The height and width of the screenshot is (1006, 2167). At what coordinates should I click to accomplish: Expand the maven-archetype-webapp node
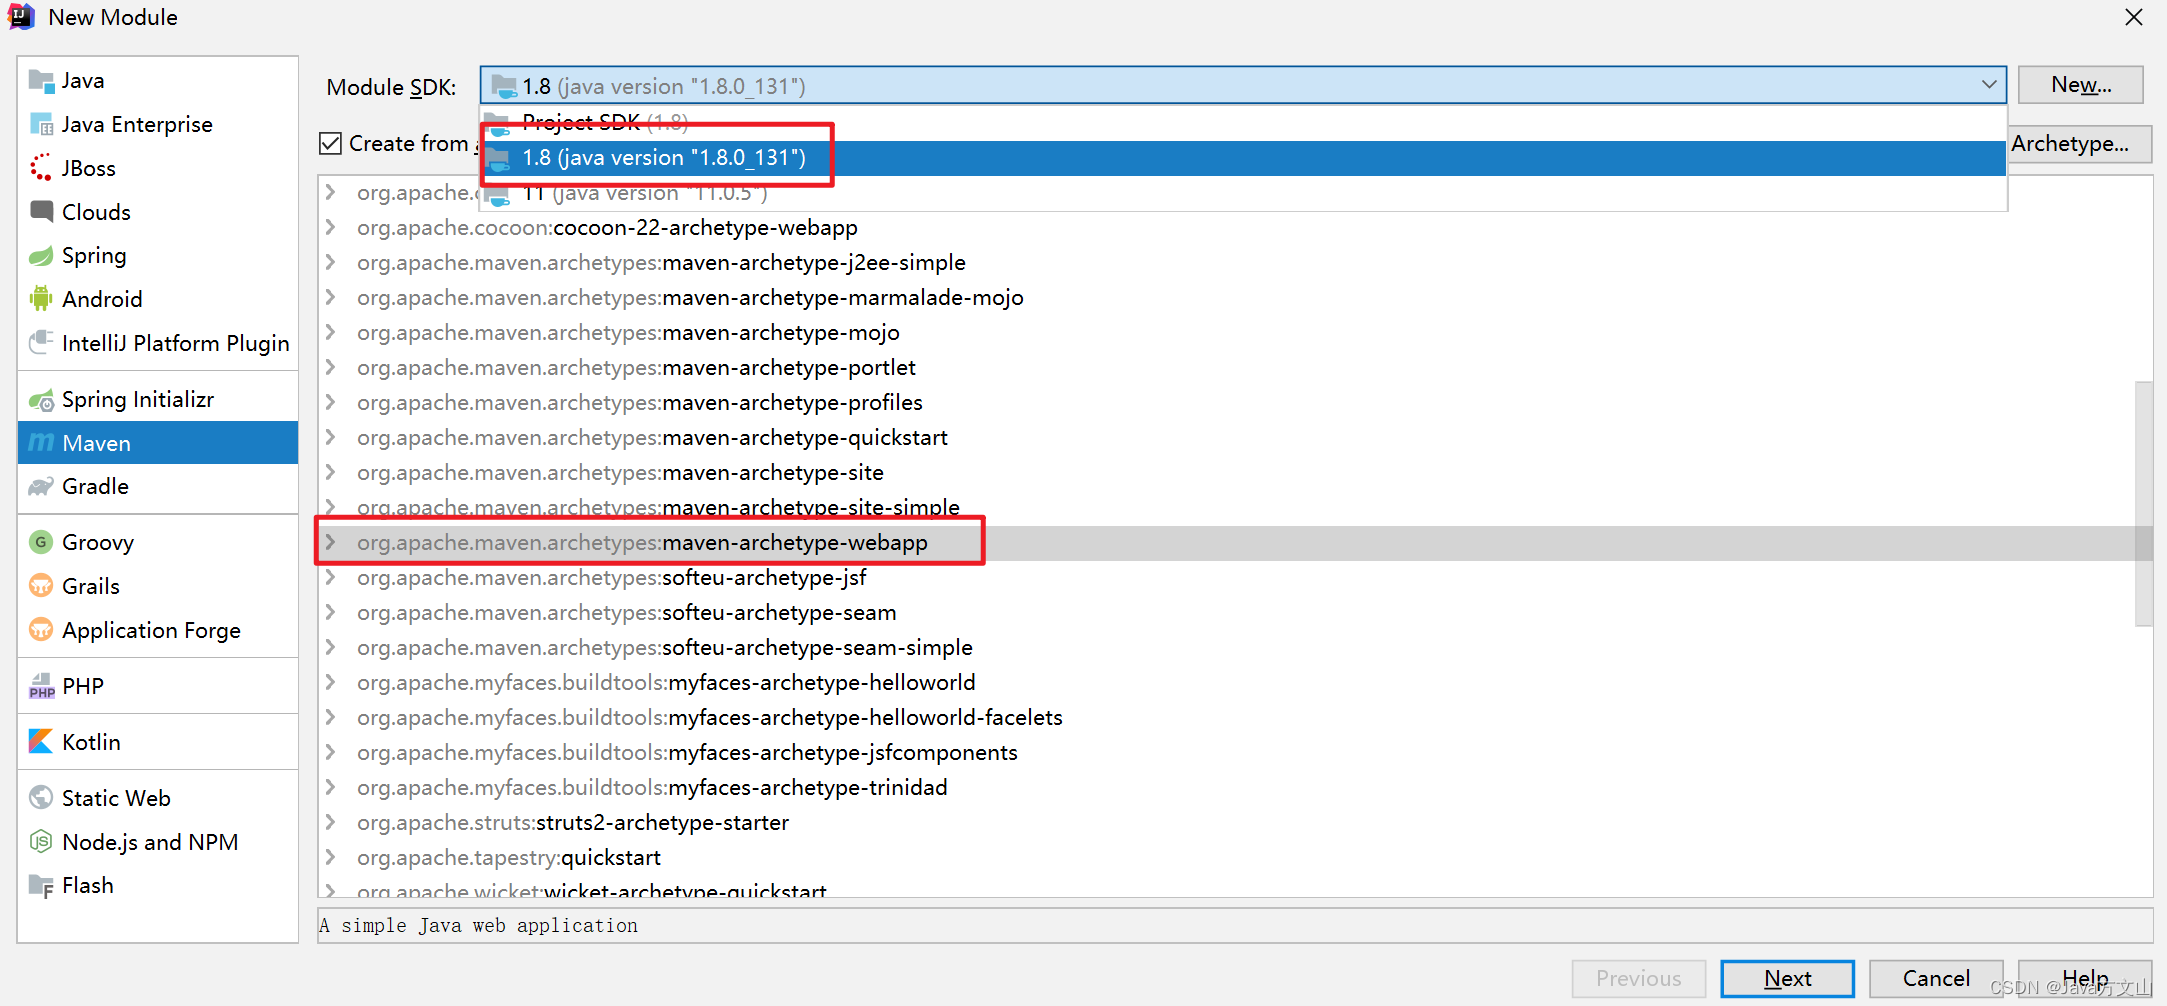pos(331,543)
